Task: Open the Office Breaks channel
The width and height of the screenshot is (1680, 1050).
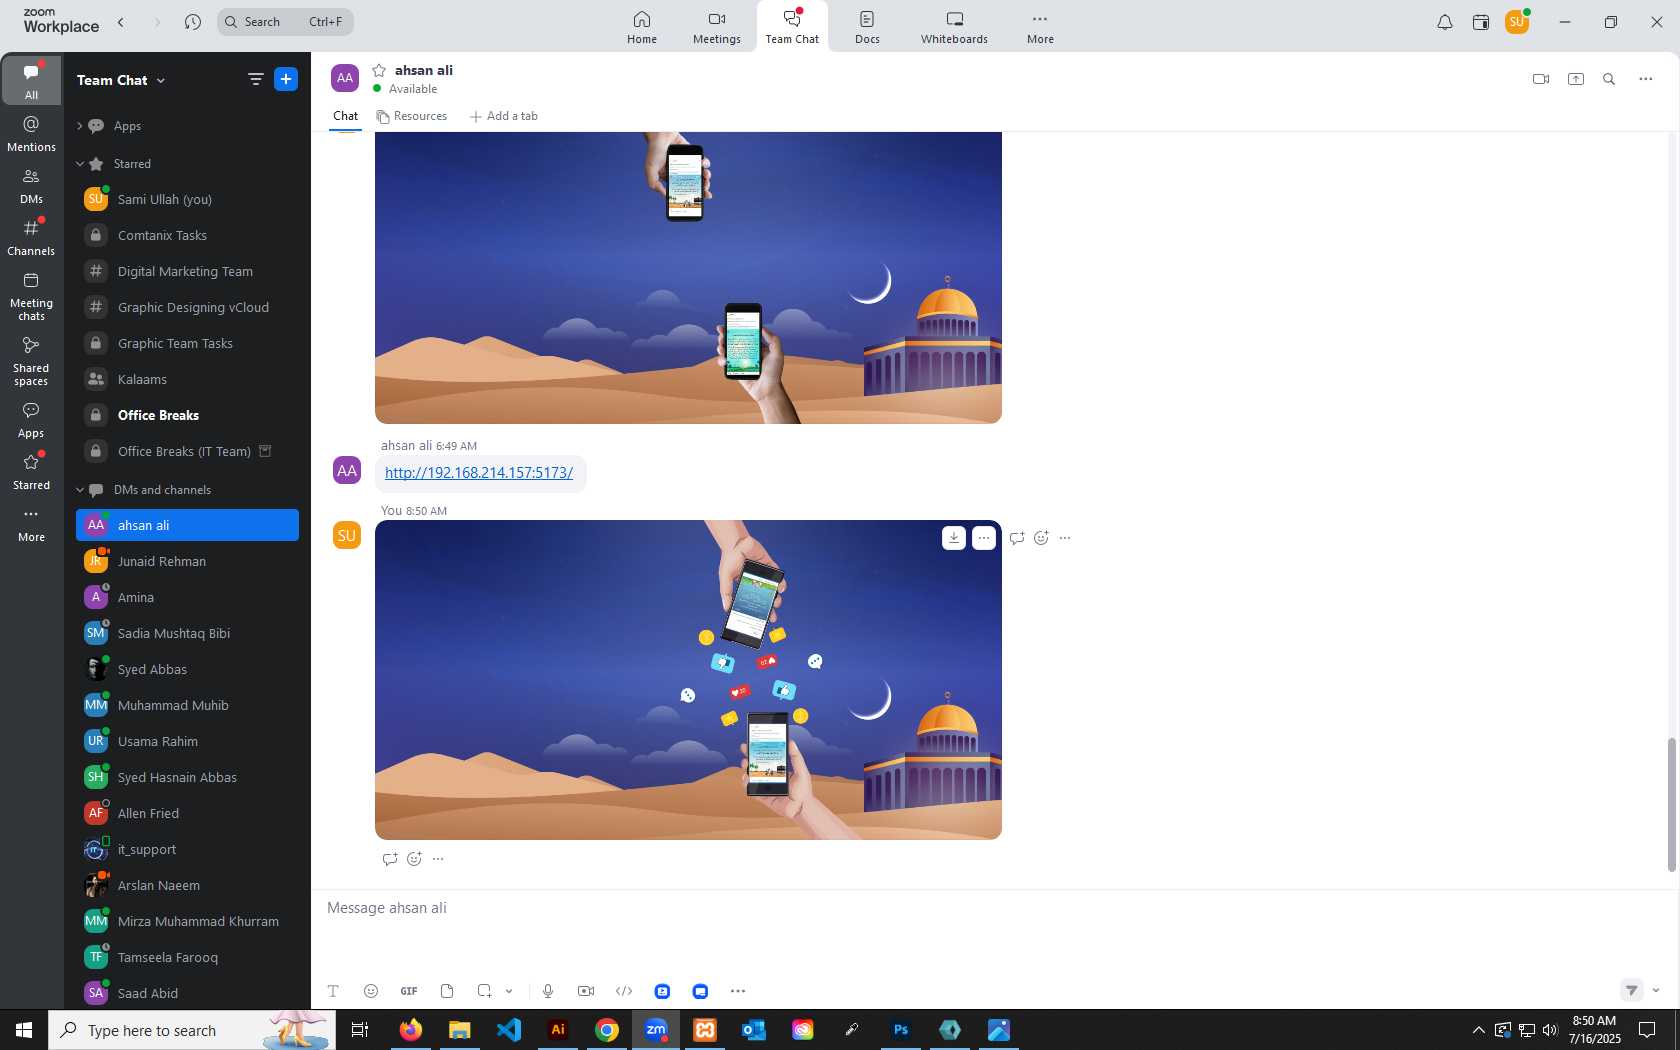Action: pos(187,415)
